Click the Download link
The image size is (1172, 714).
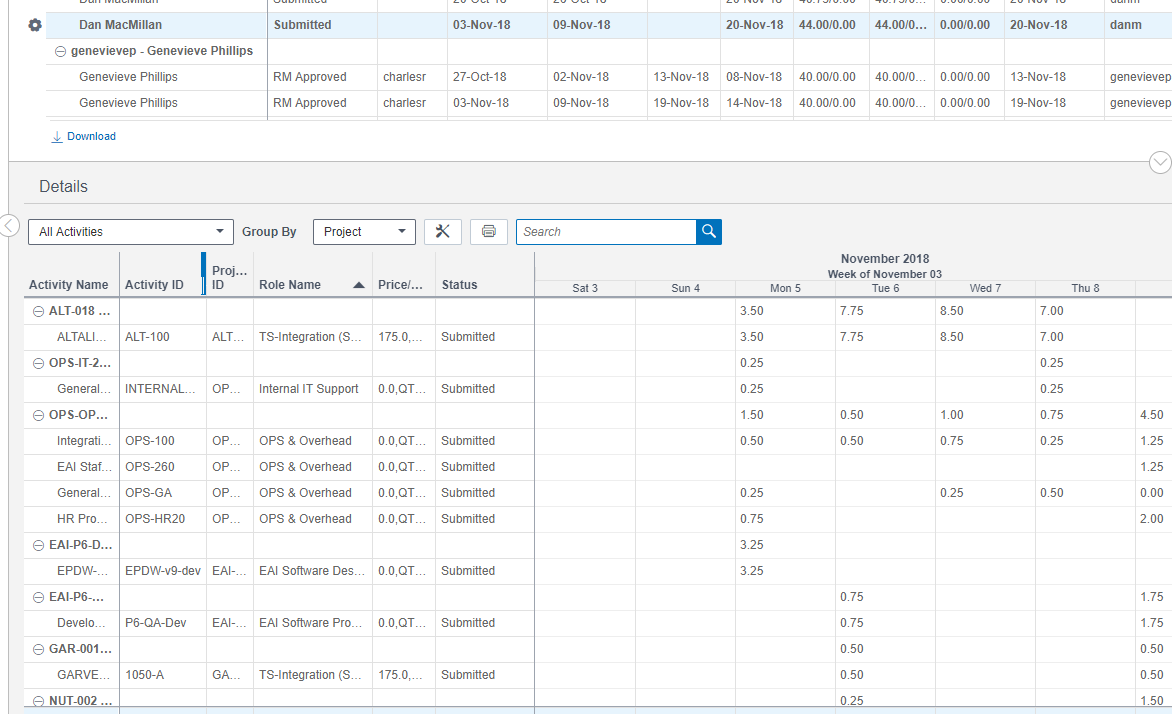(x=91, y=137)
